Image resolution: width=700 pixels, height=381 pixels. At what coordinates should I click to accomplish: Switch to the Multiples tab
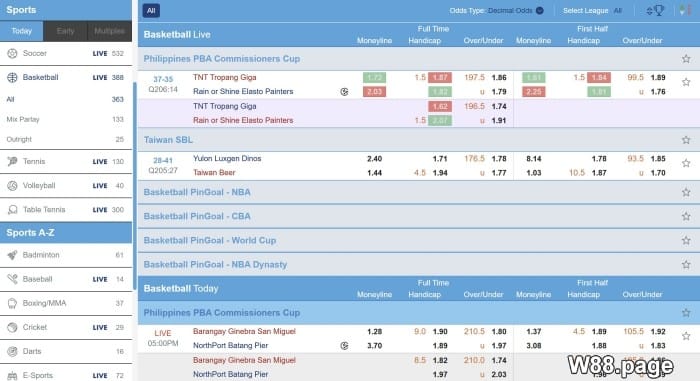point(109,31)
